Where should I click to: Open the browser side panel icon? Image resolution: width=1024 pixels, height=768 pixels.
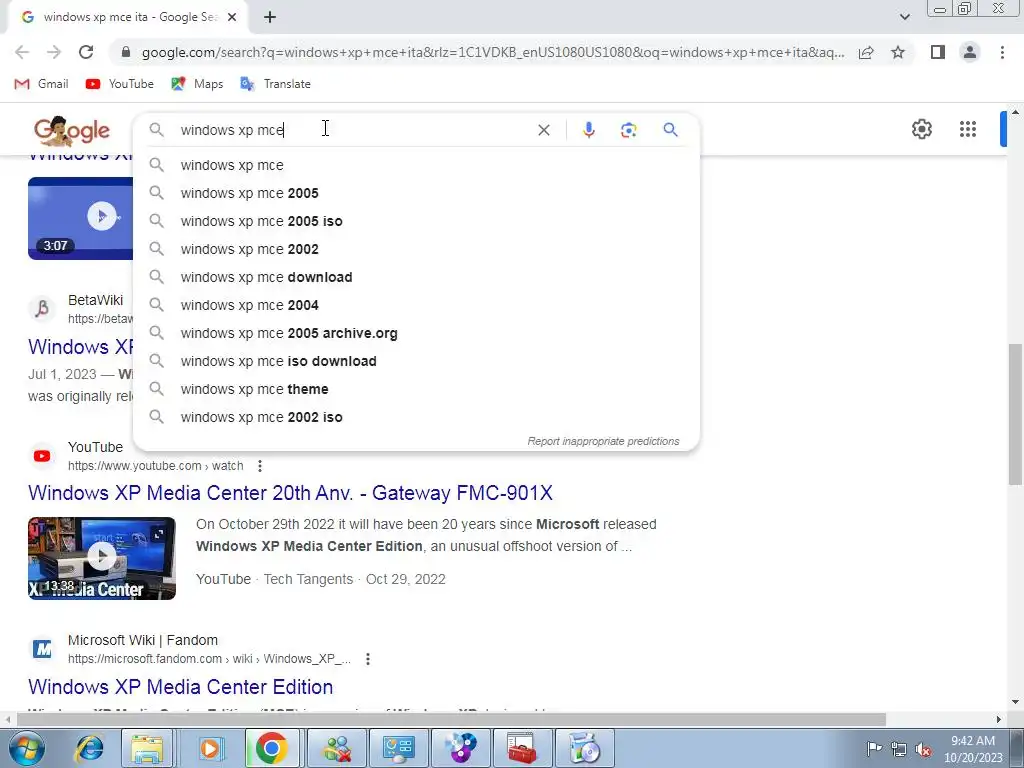(938, 52)
